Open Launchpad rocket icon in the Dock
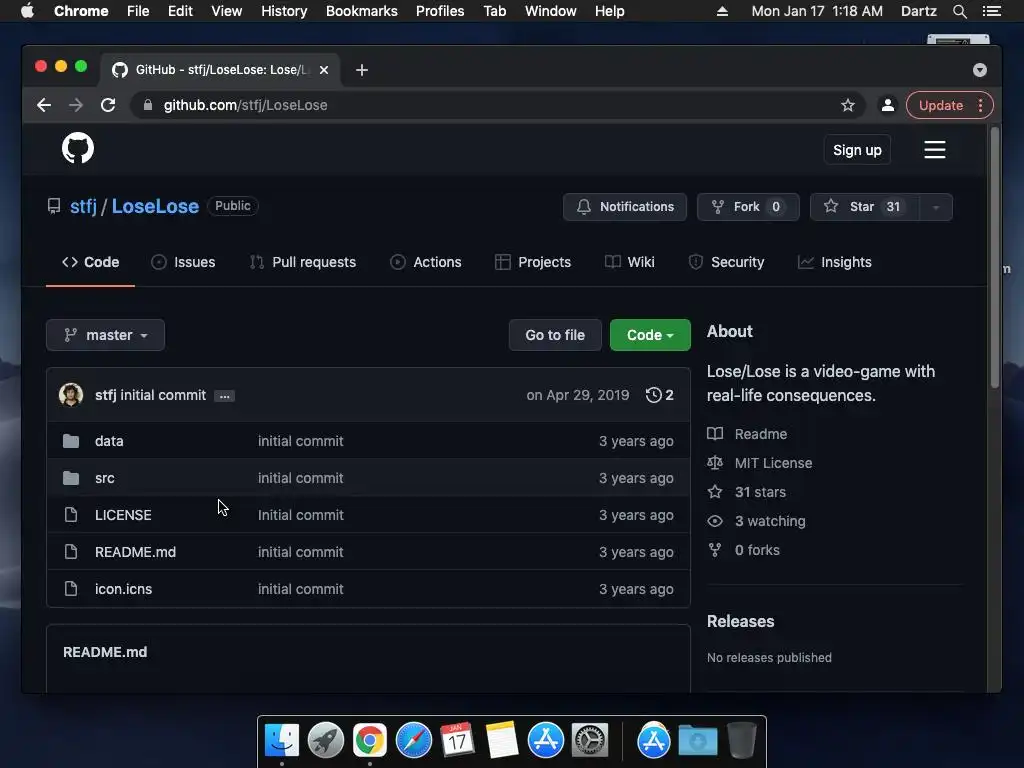This screenshot has height=768, width=1024. (325, 741)
